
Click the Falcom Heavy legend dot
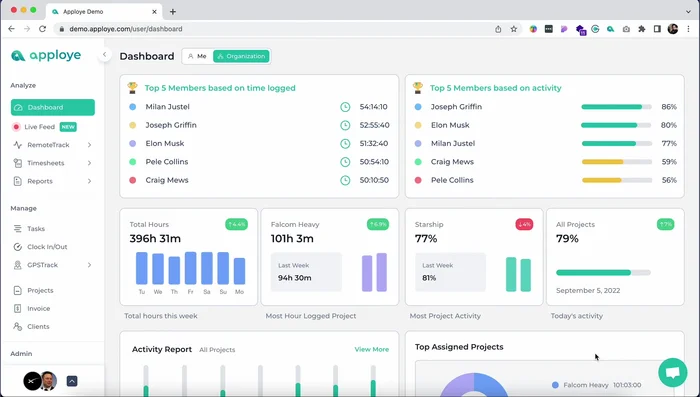pos(555,385)
